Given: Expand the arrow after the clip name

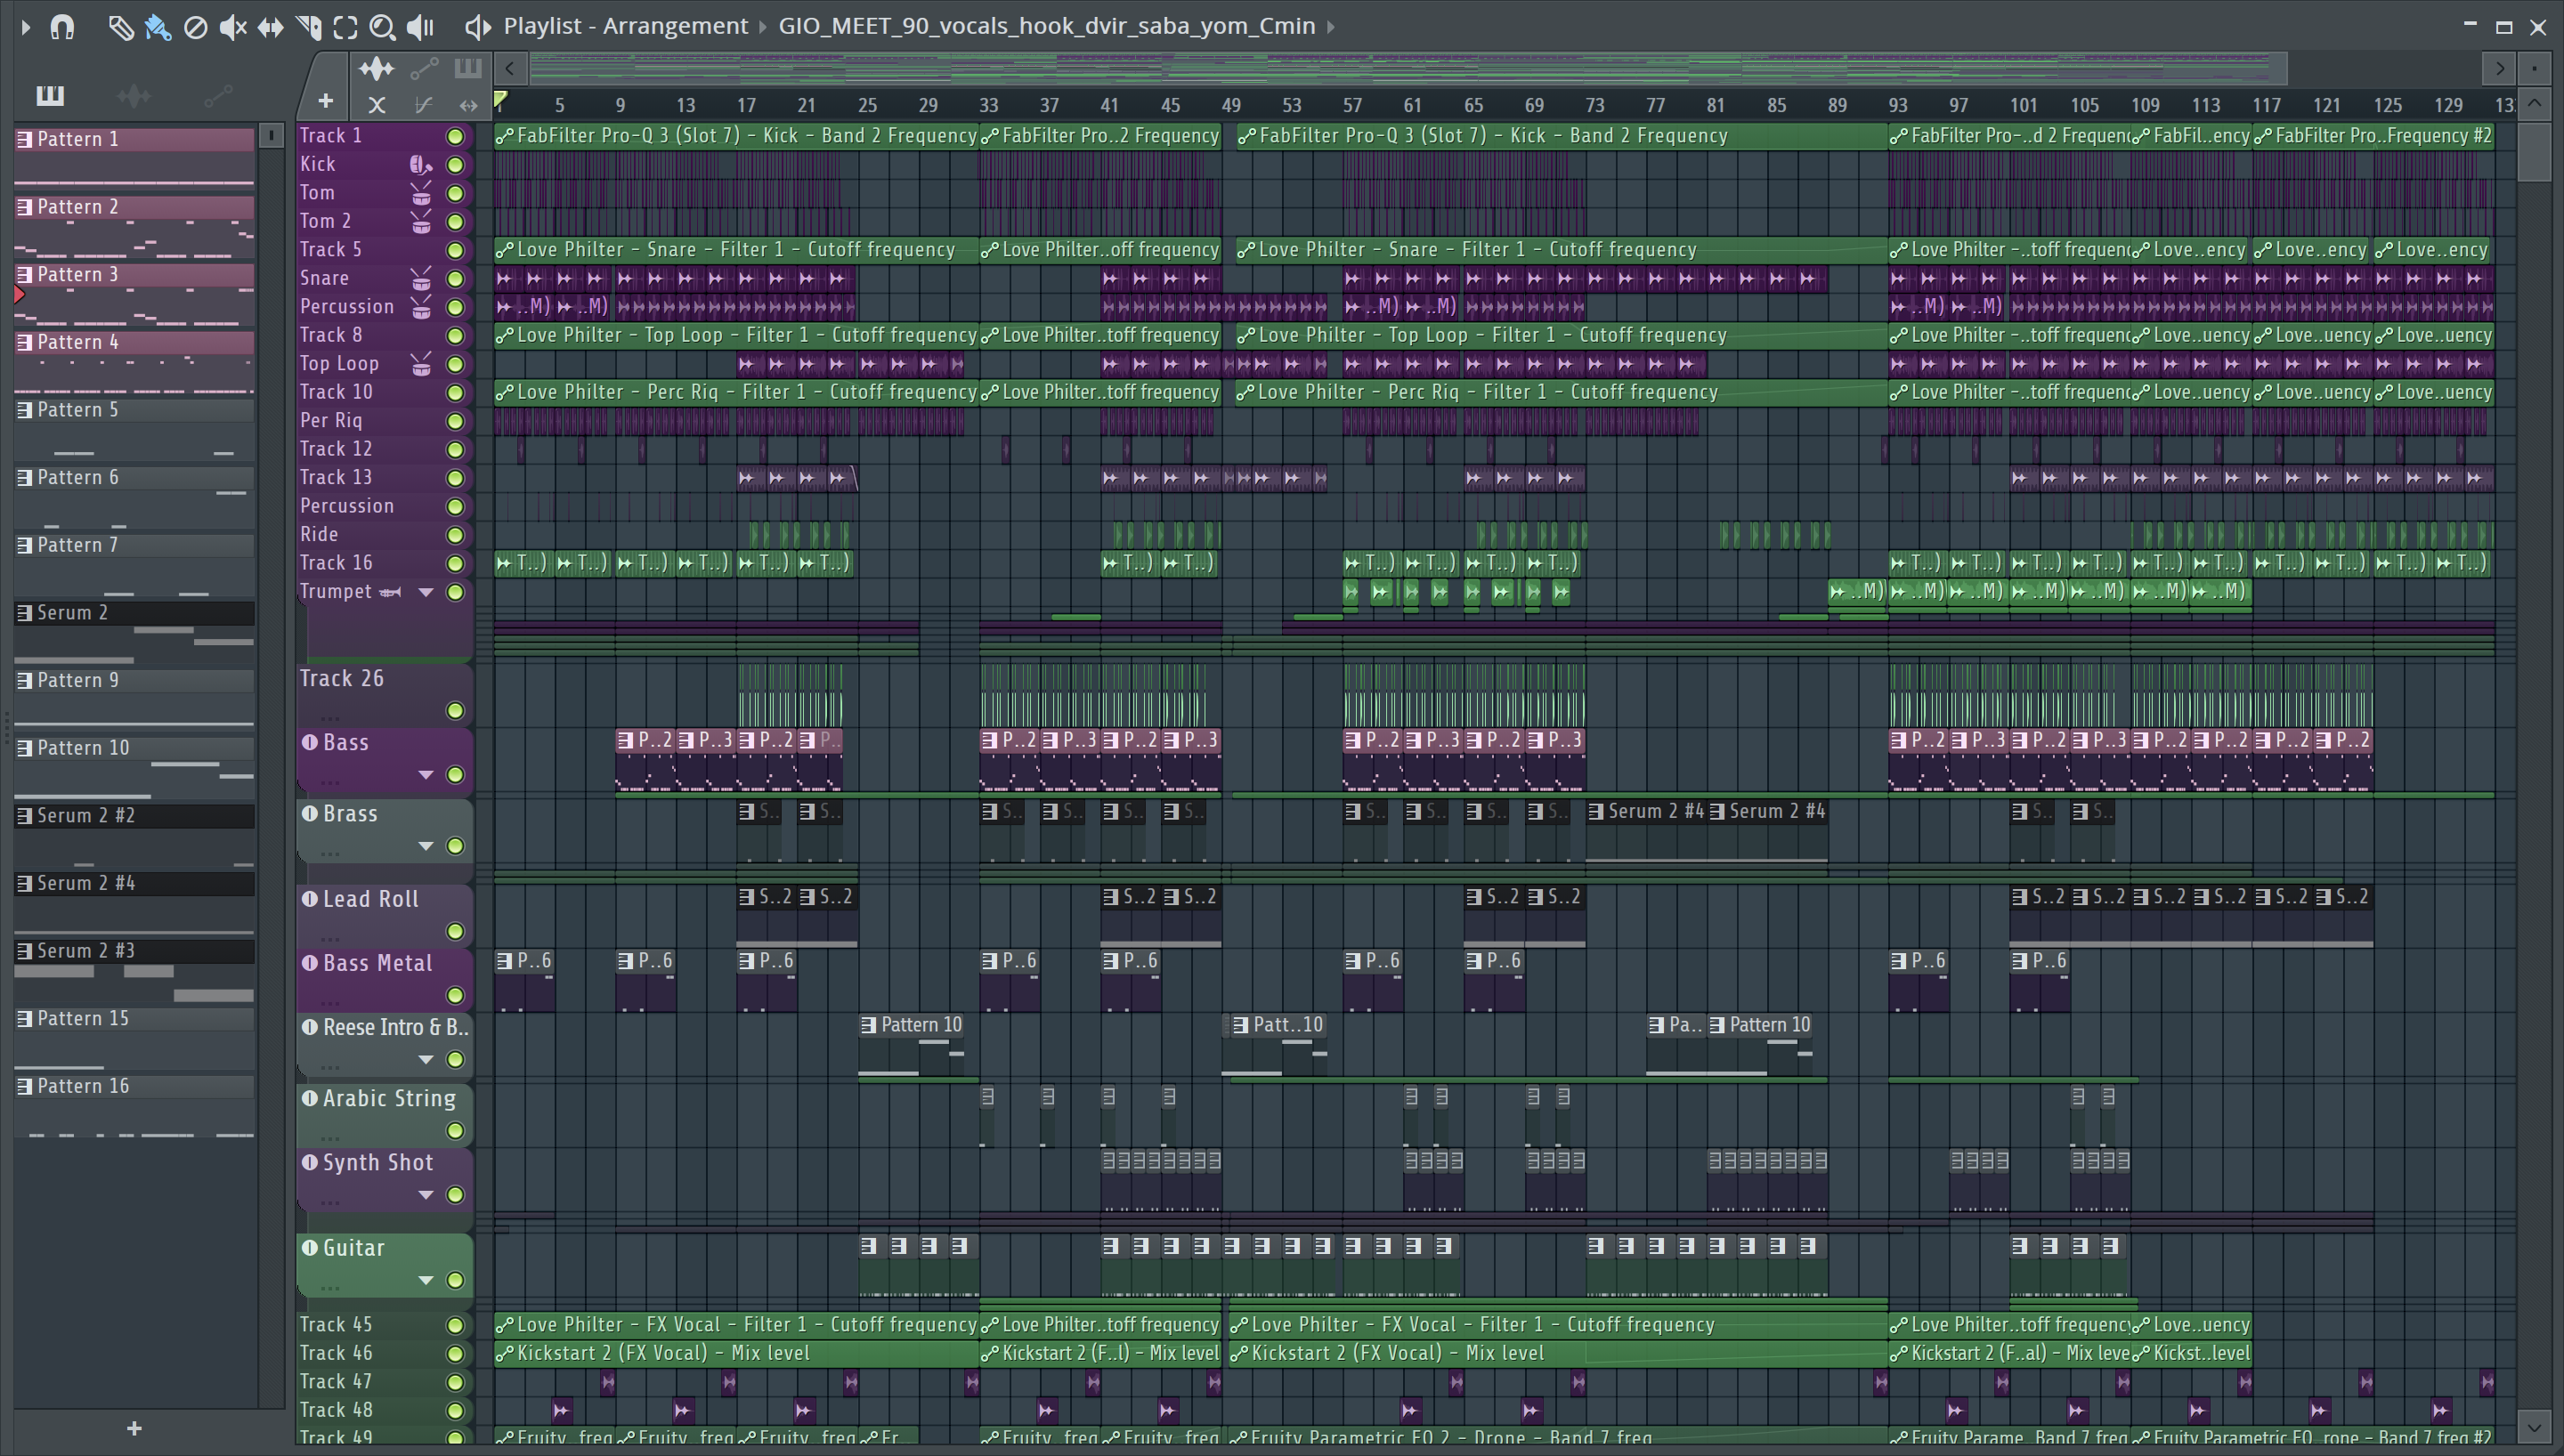Looking at the screenshot, I should click(1331, 27).
